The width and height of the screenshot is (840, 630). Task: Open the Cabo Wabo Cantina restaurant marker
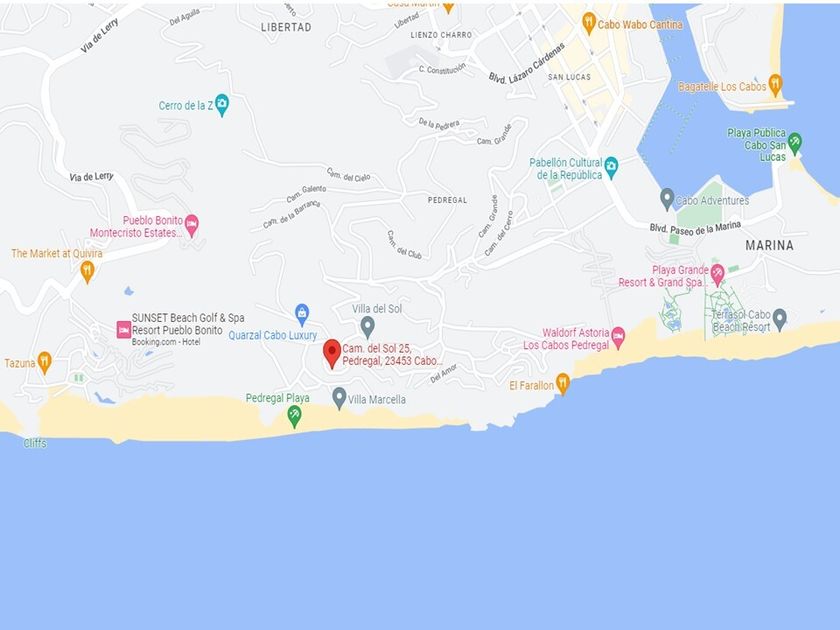point(589,24)
